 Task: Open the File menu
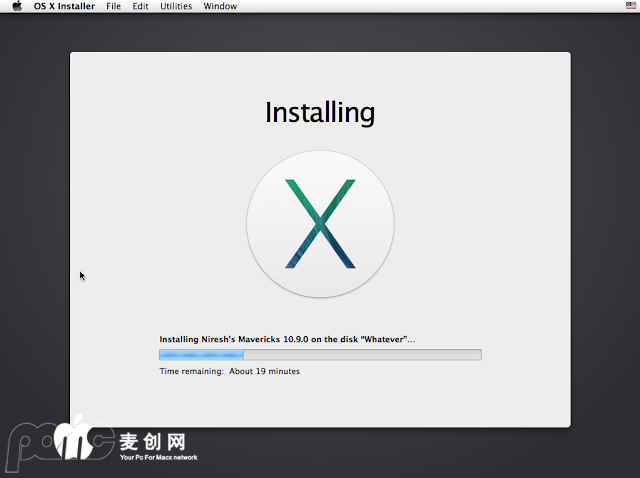point(114,6)
